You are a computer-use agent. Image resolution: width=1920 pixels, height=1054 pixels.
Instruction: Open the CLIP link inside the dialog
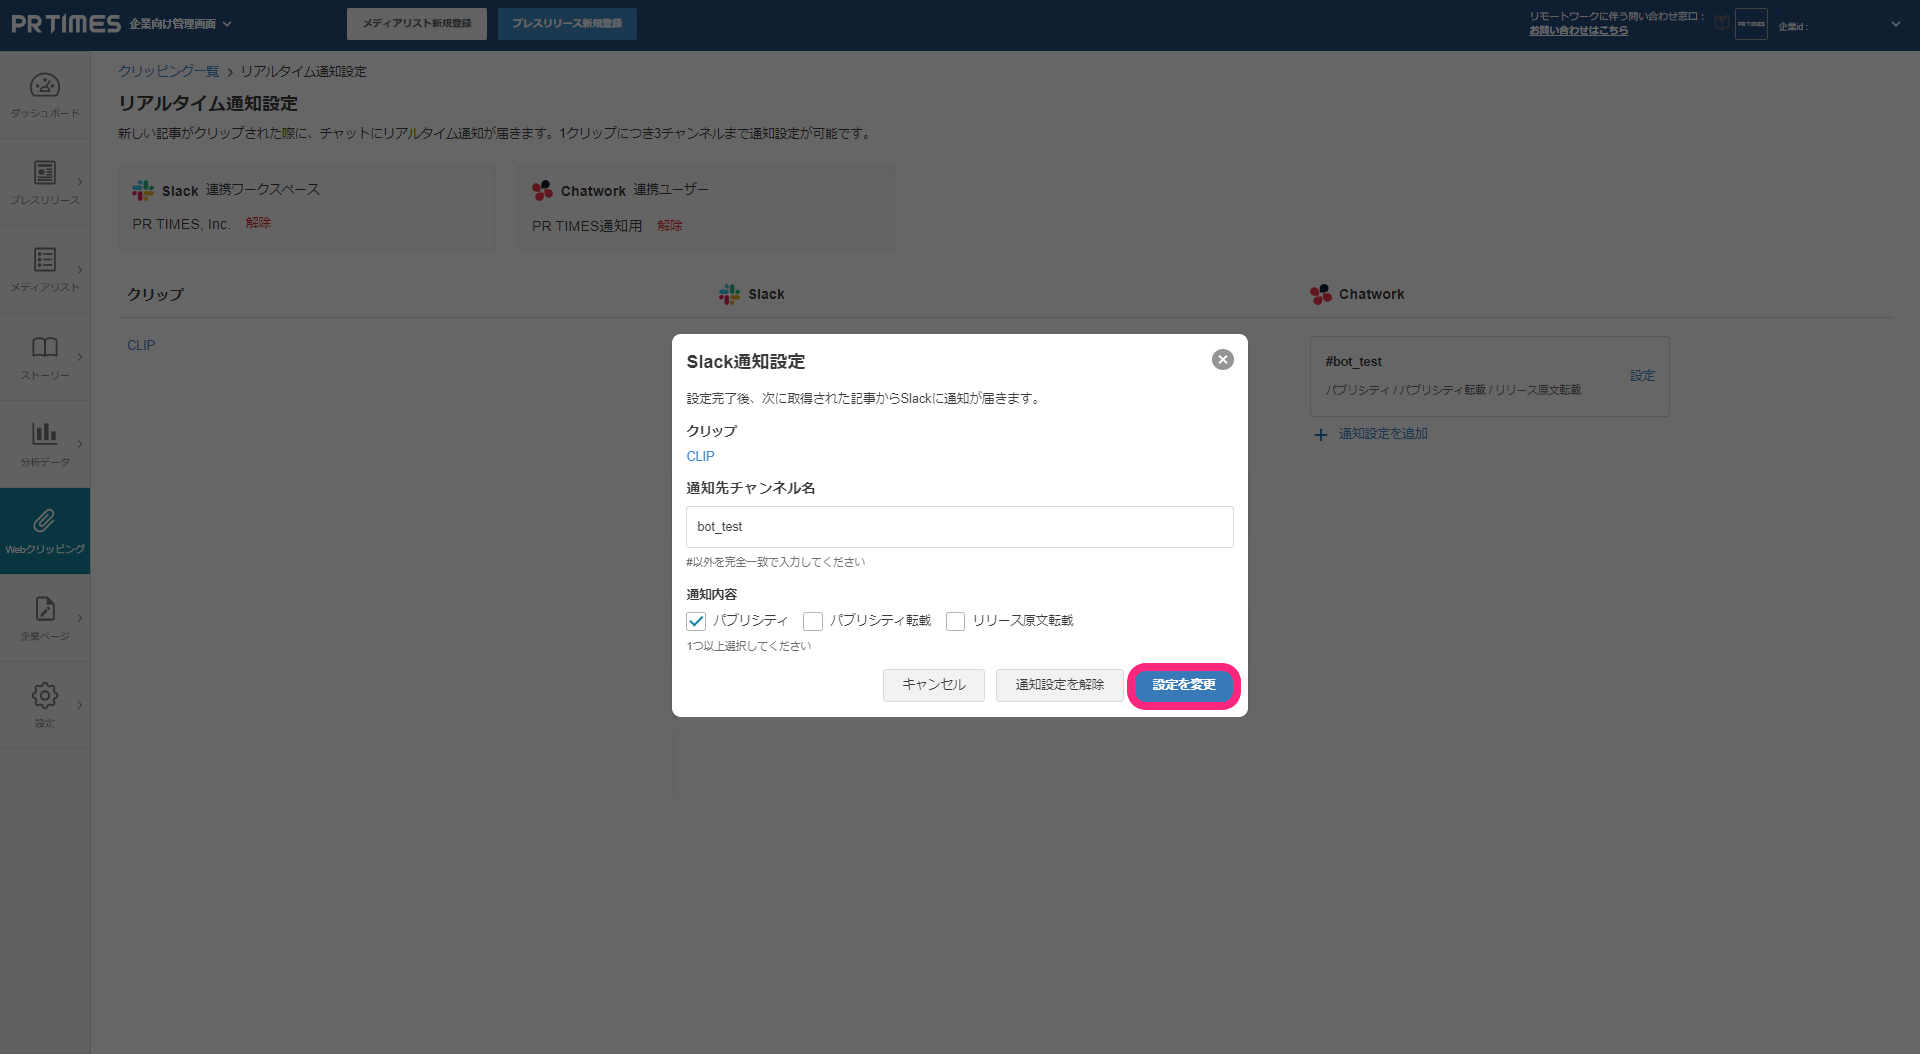pyautogui.click(x=700, y=456)
